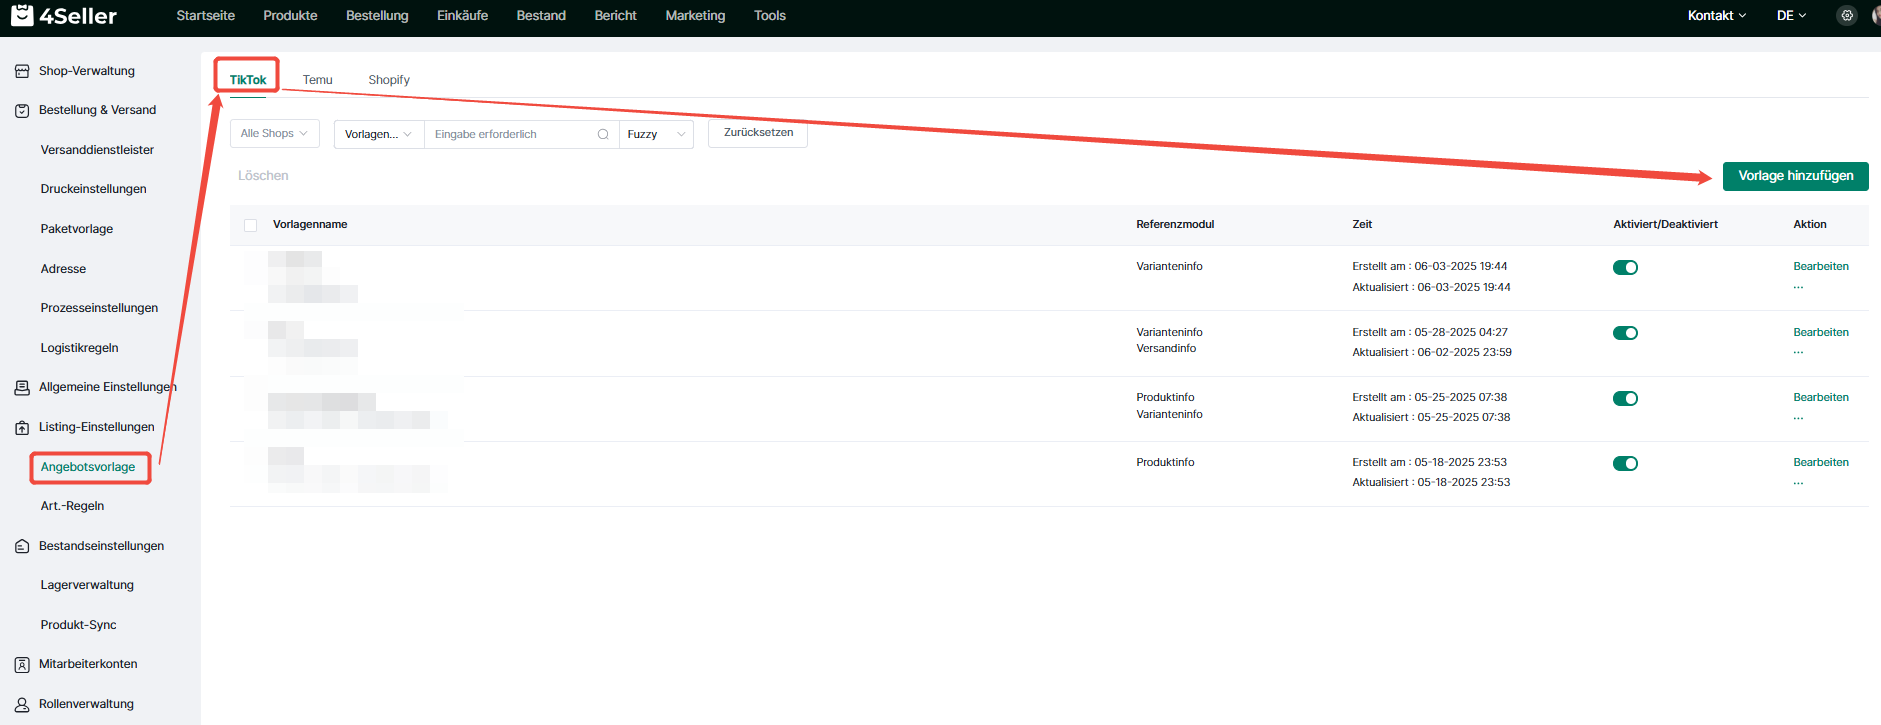Open Druckeinstellungen in the sidebar
Screen dimensions: 1881x725
[93, 189]
